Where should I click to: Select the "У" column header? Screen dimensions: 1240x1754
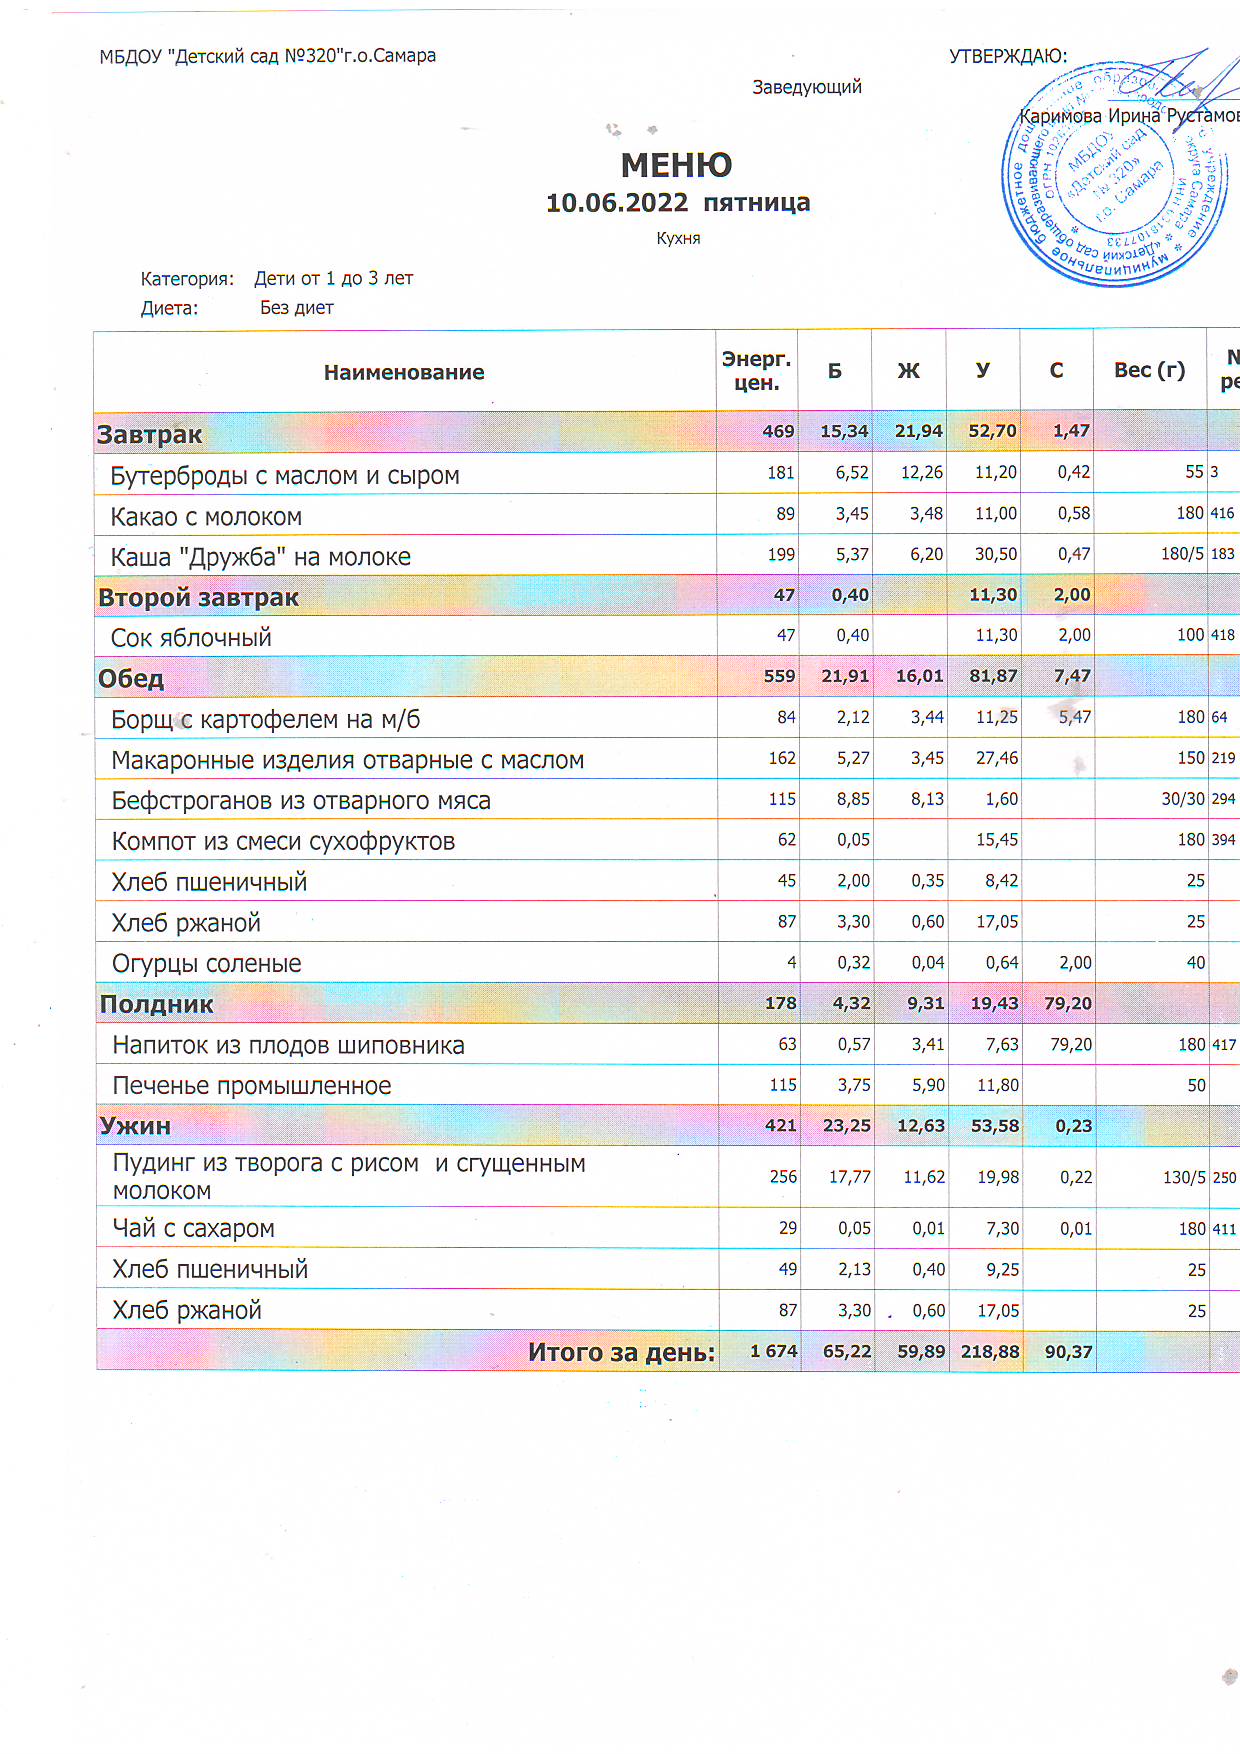(x=982, y=370)
